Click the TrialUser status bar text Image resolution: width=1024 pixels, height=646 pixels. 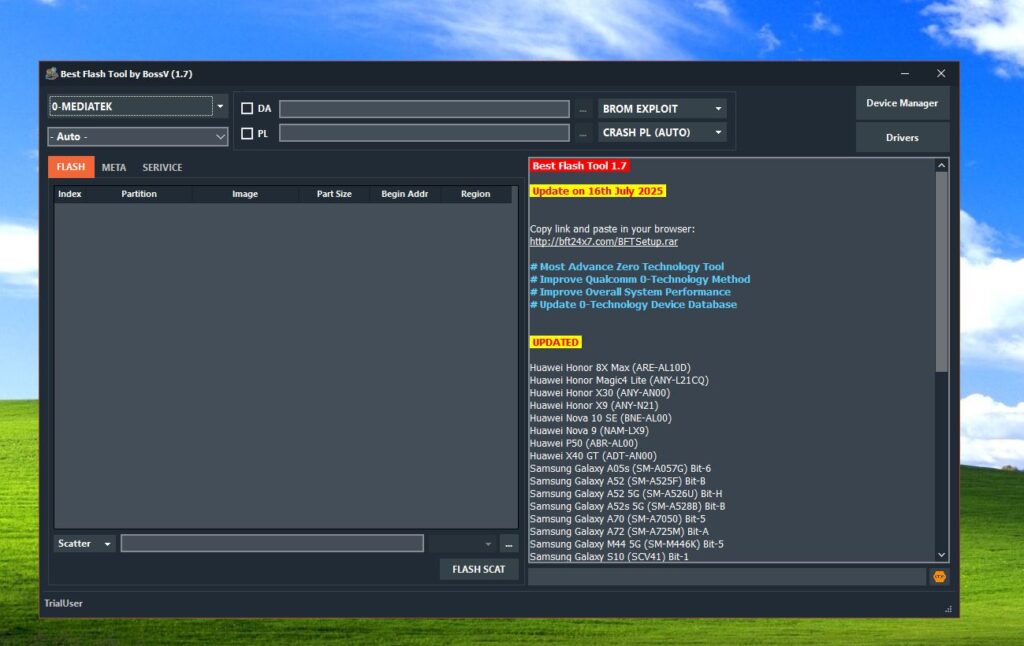click(63, 604)
